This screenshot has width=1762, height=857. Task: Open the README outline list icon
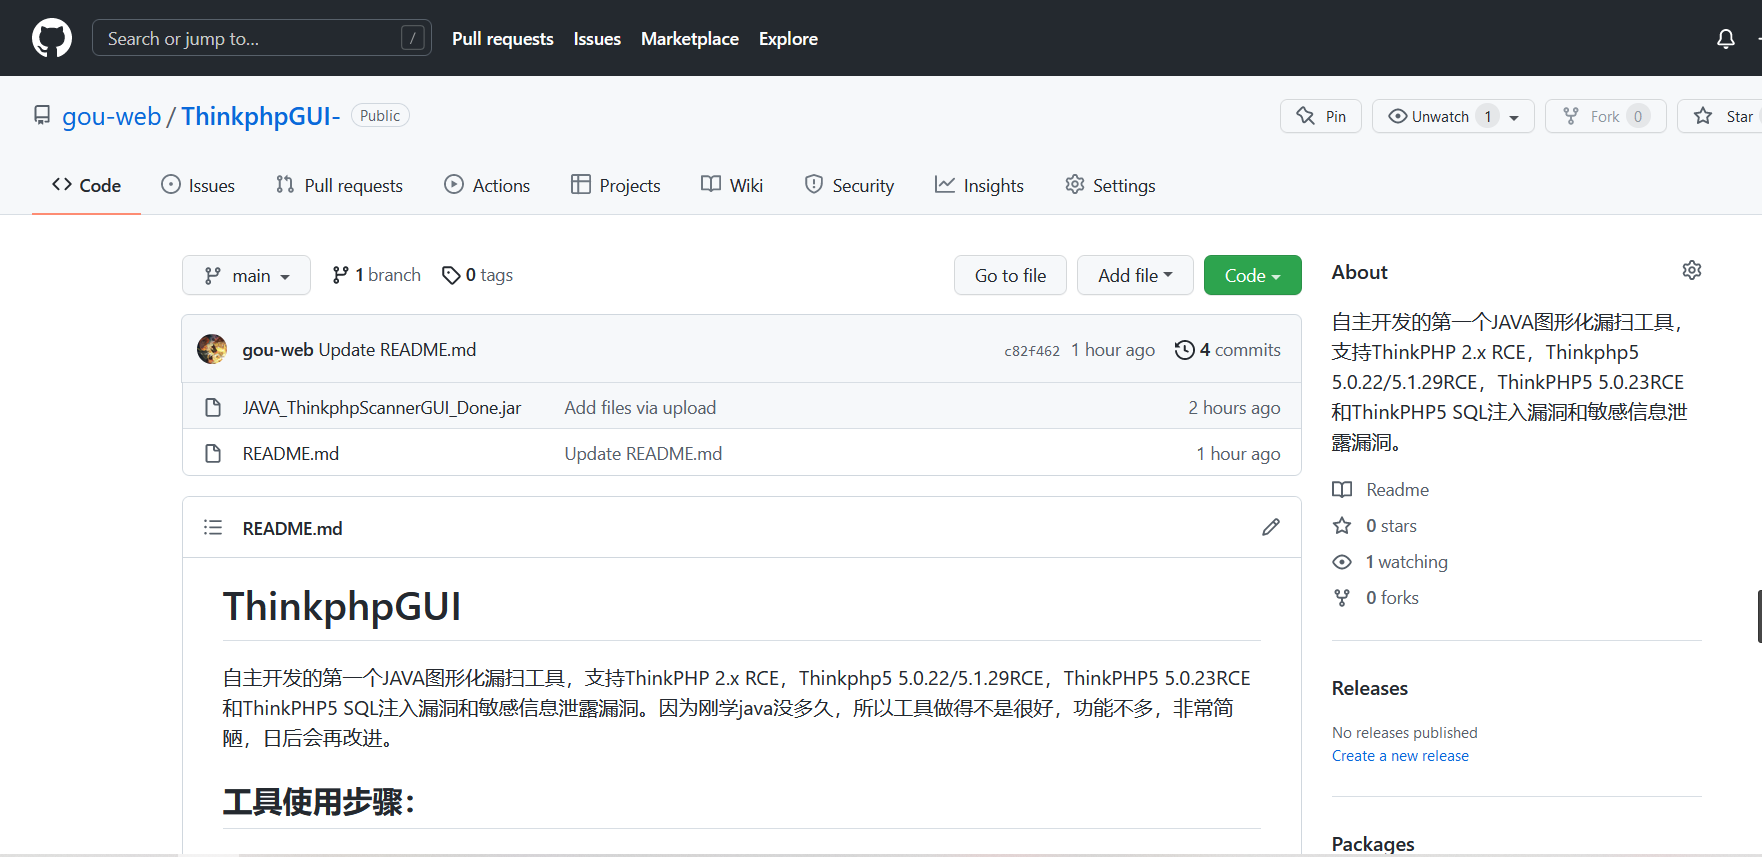pyautogui.click(x=213, y=527)
